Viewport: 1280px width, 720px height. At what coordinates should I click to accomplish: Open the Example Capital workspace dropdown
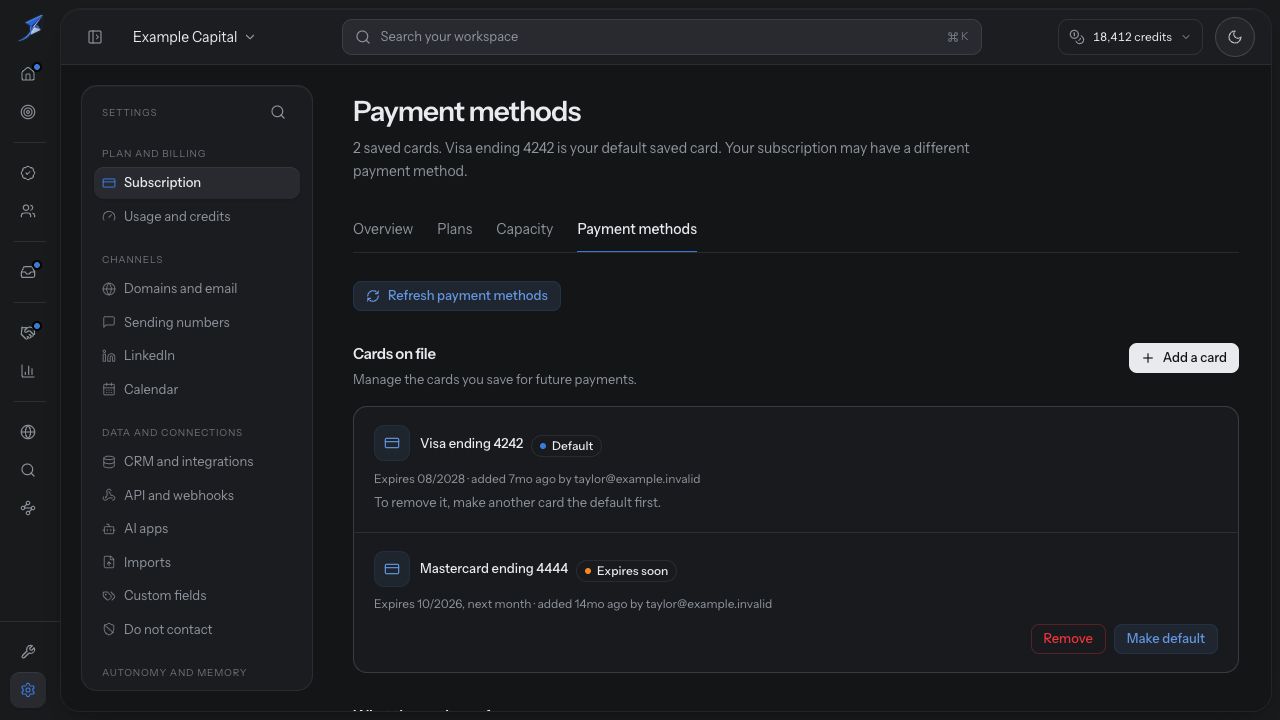(x=194, y=37)
